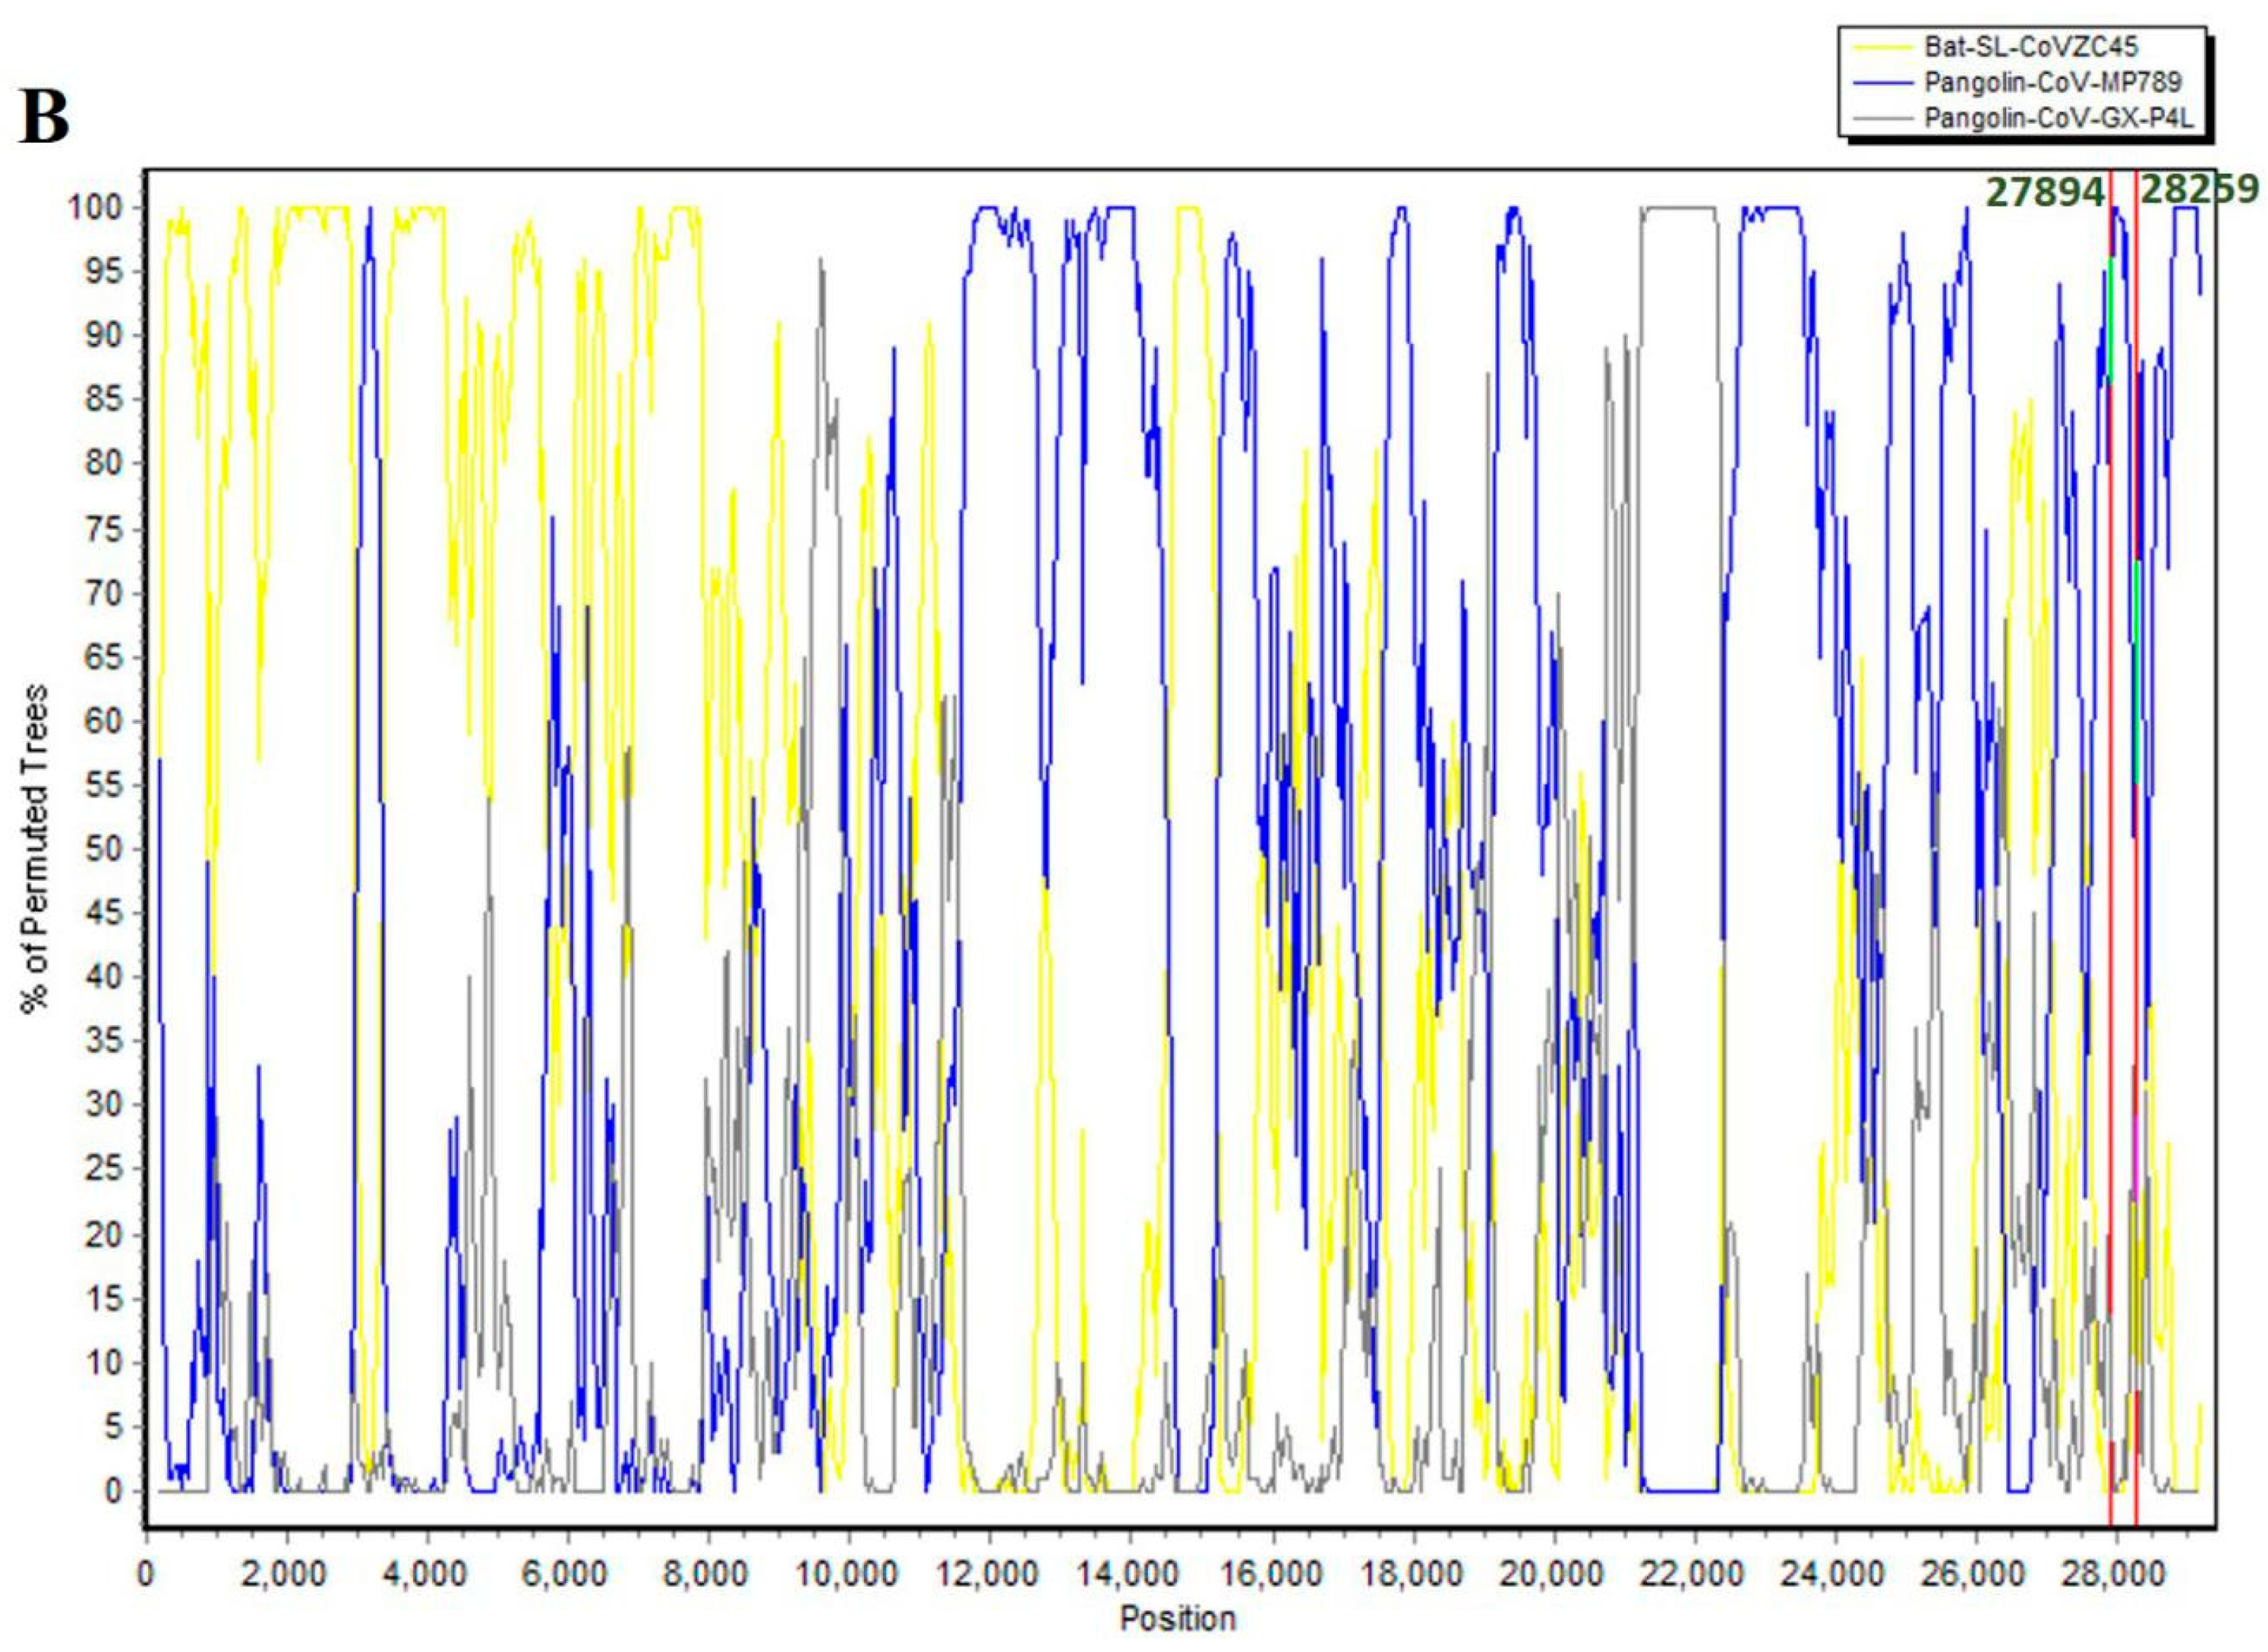Screen dimensions: 2268x1652
Task: Click the green 27894 breakpoint label
Action: 2044,192
